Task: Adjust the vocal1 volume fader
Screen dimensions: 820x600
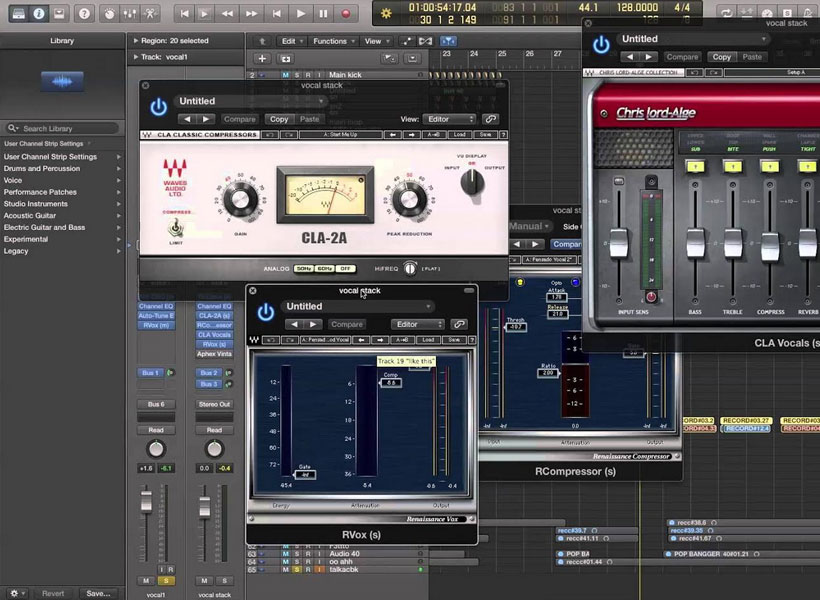Action: tap(147, 500)
